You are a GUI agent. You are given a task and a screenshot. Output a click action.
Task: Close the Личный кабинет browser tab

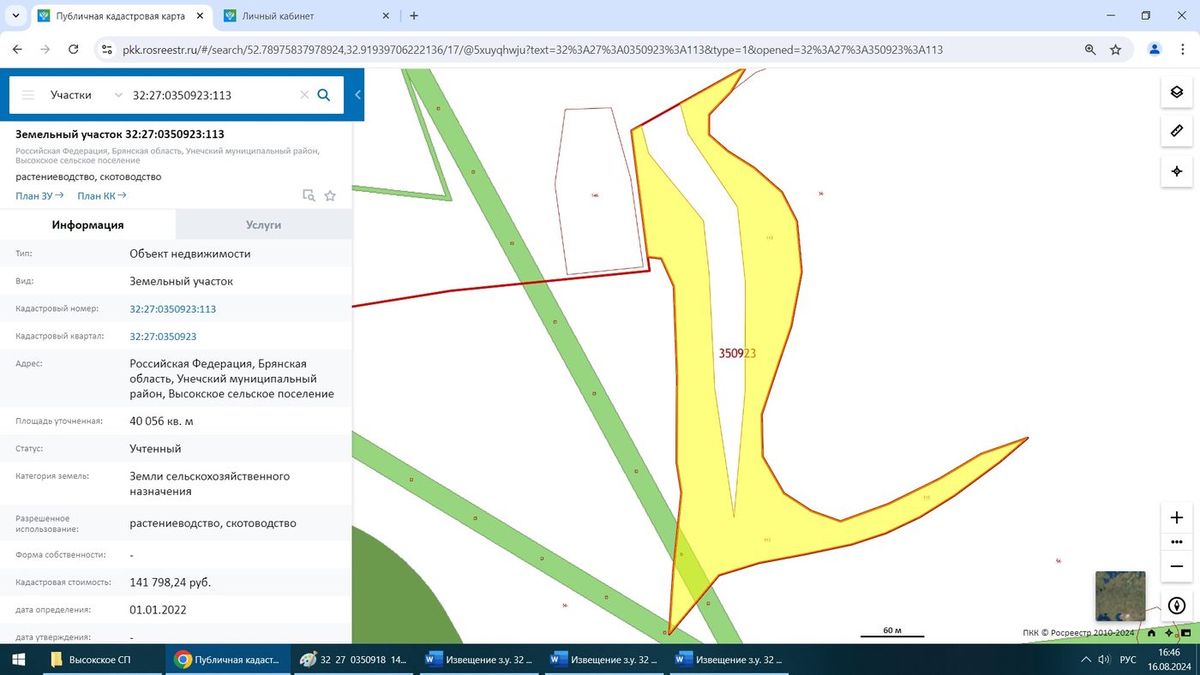[387, 16]
